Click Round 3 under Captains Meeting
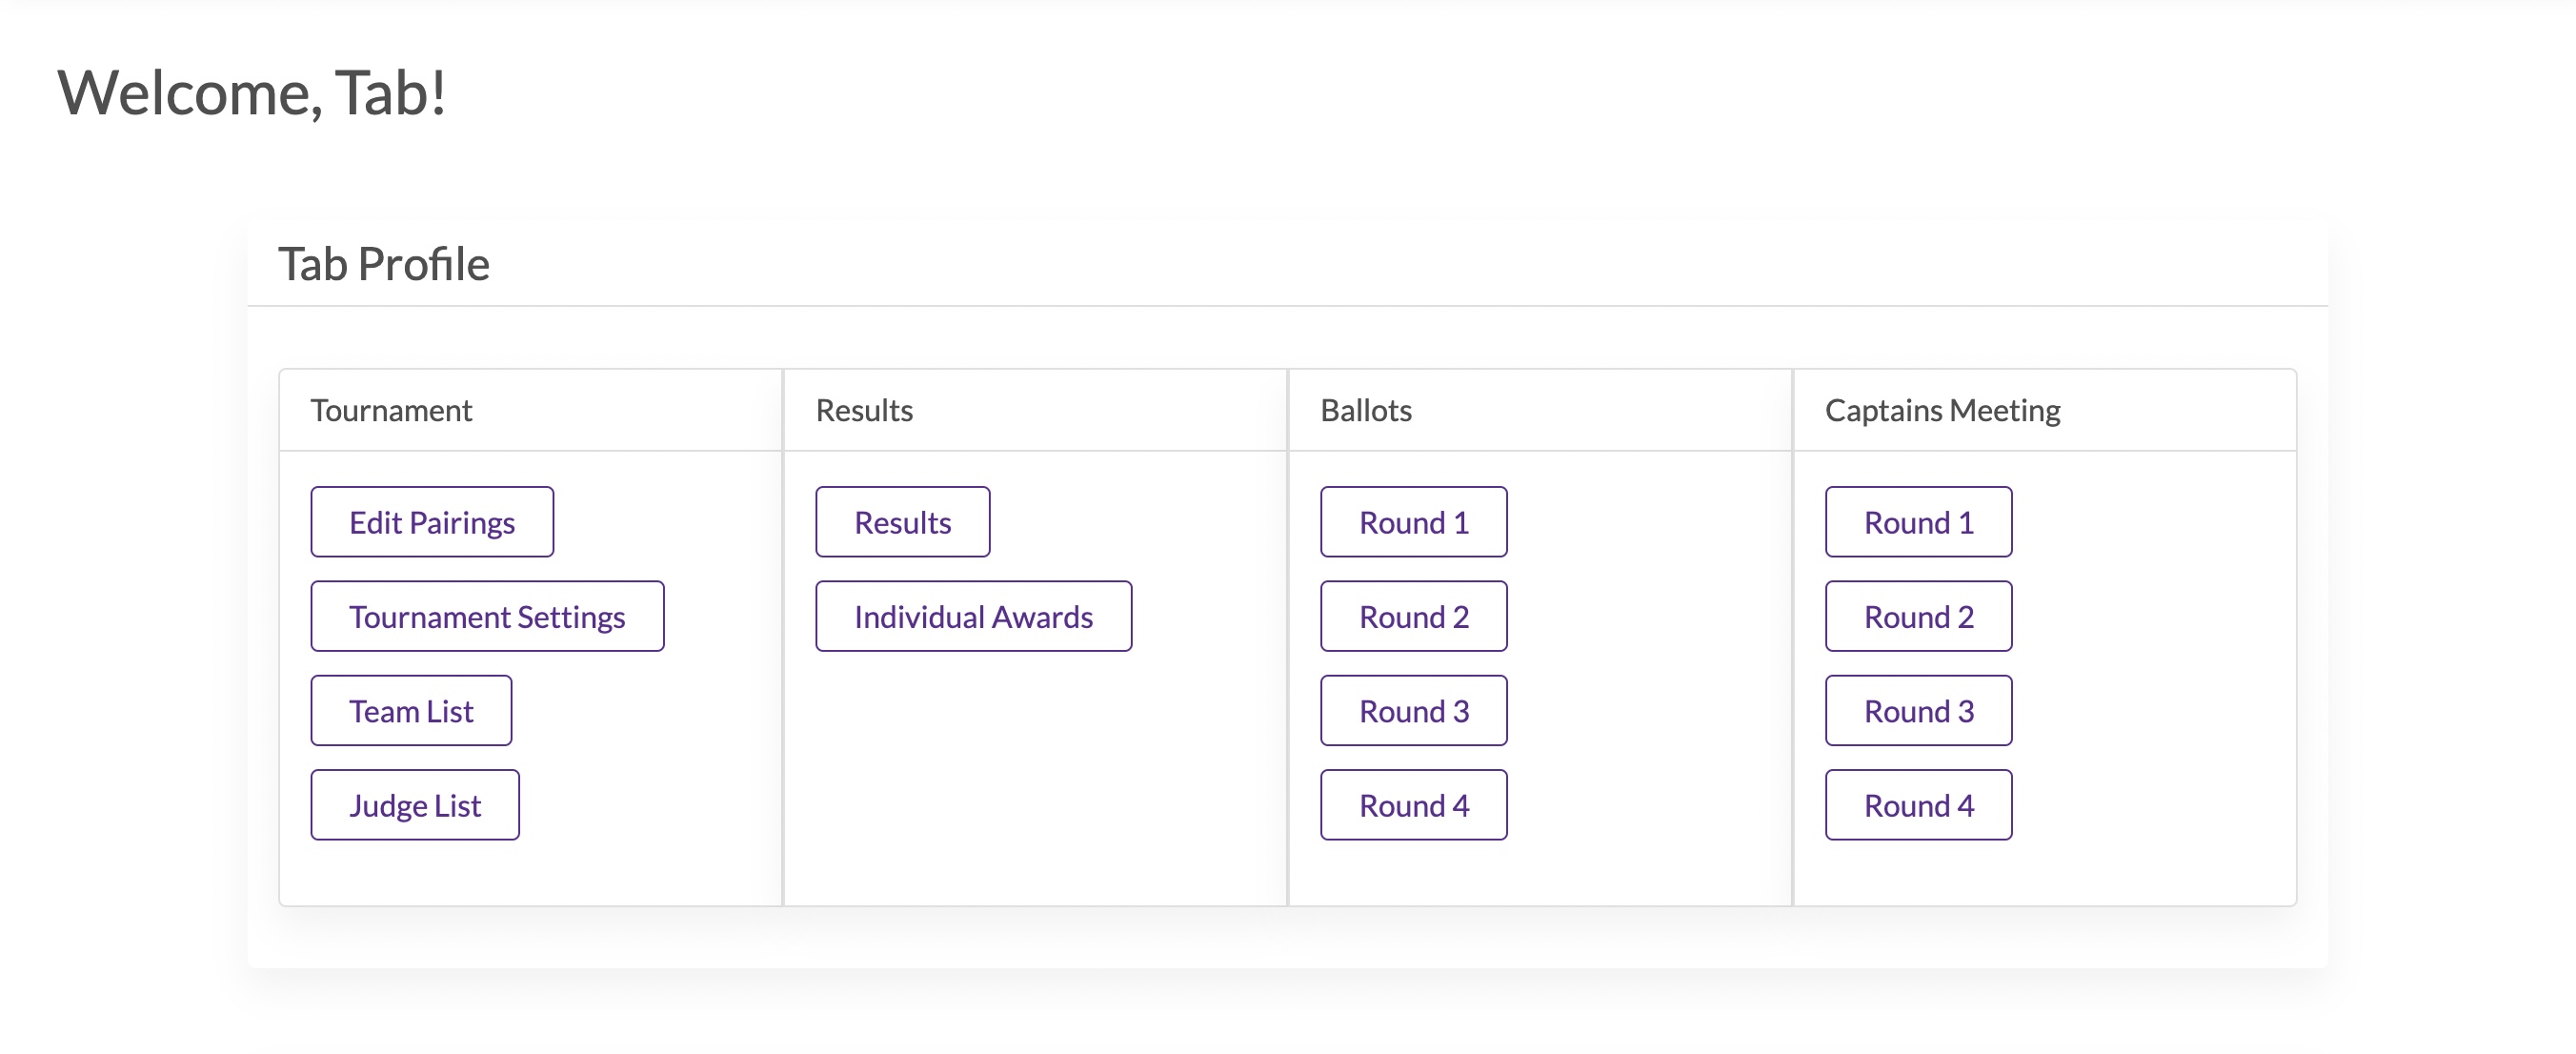The width and height of the screenshot is (2576, 1054). click(x=1918, y=711)
